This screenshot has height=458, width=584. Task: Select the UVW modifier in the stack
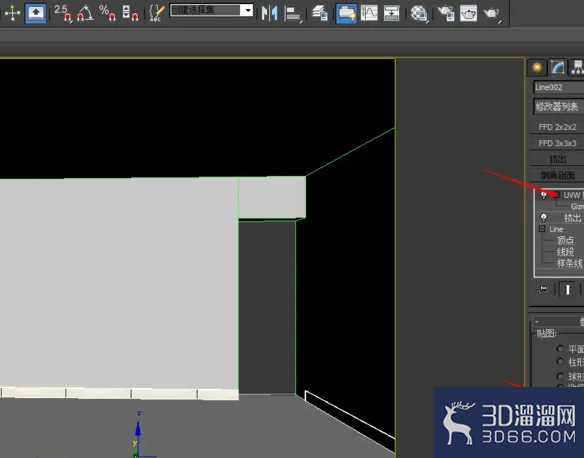tap(573, 195)
